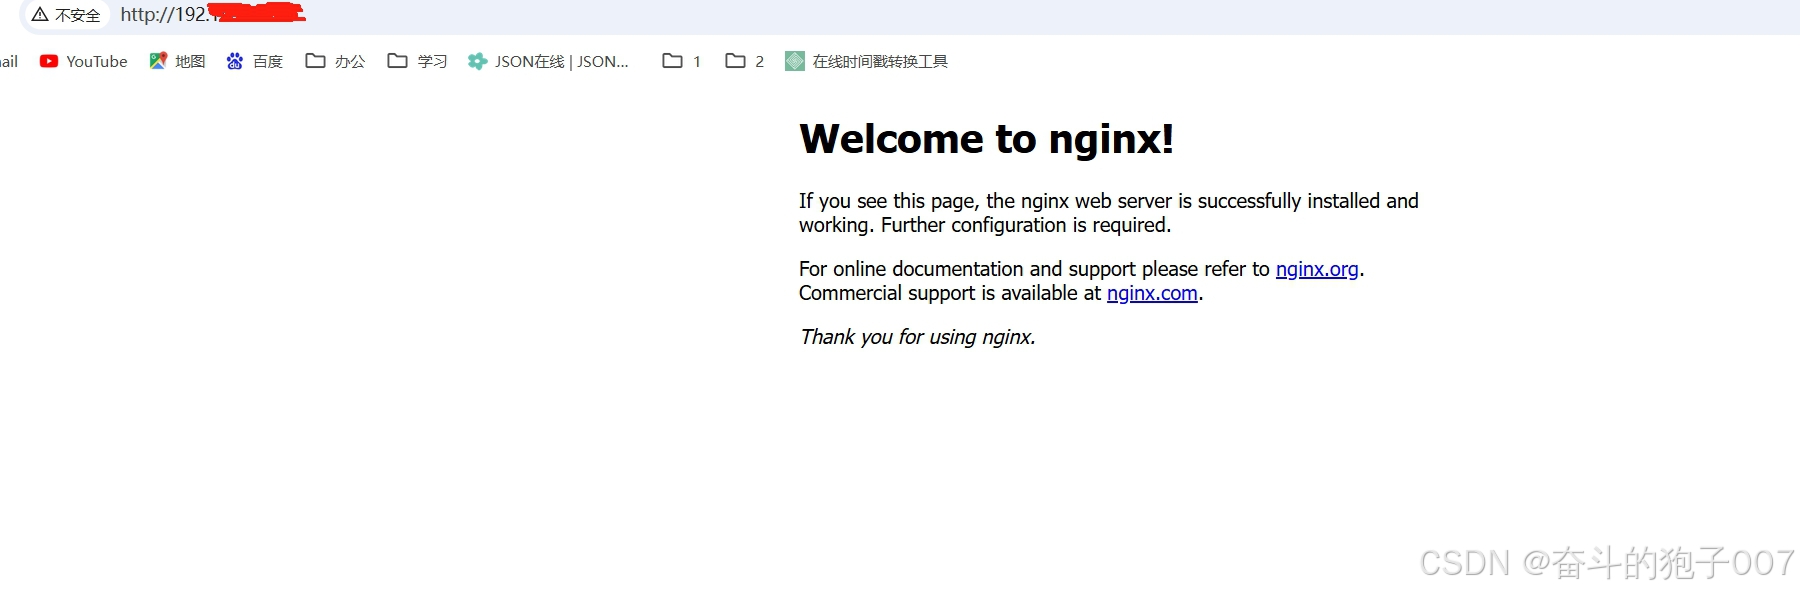Viewport: 1800px width, 595px height.
Task: Follow the nginx.org link
Action: pos(1317,269)
